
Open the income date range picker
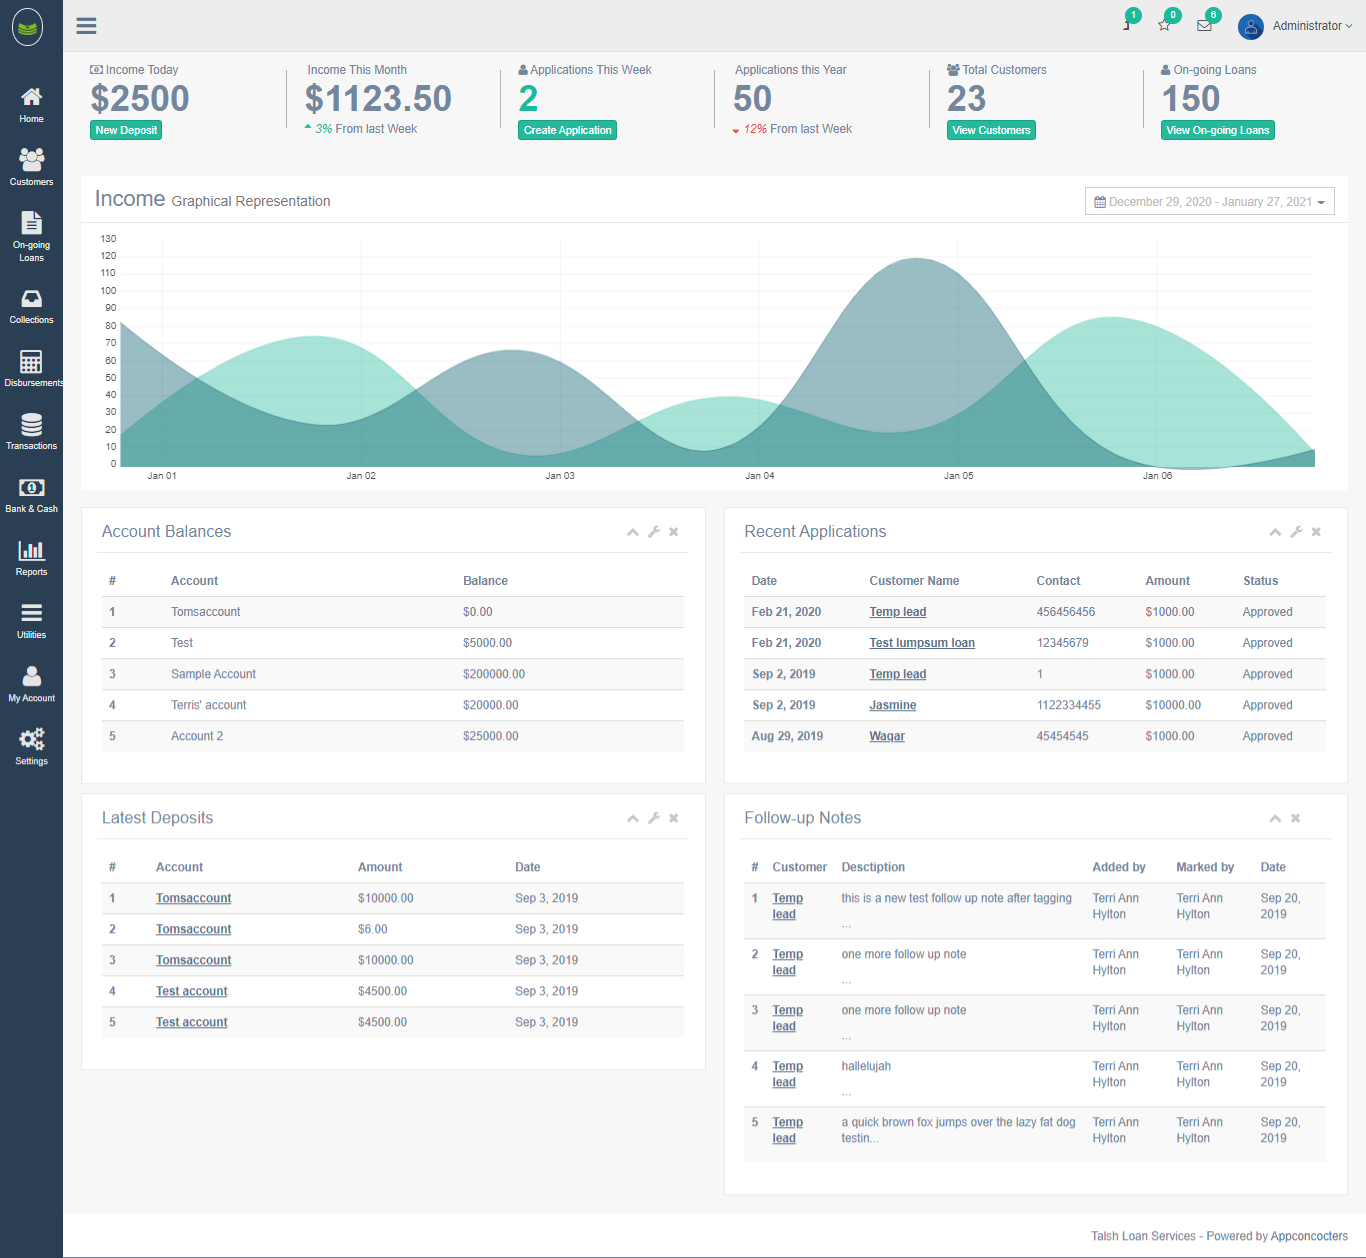pos(1209,202)
